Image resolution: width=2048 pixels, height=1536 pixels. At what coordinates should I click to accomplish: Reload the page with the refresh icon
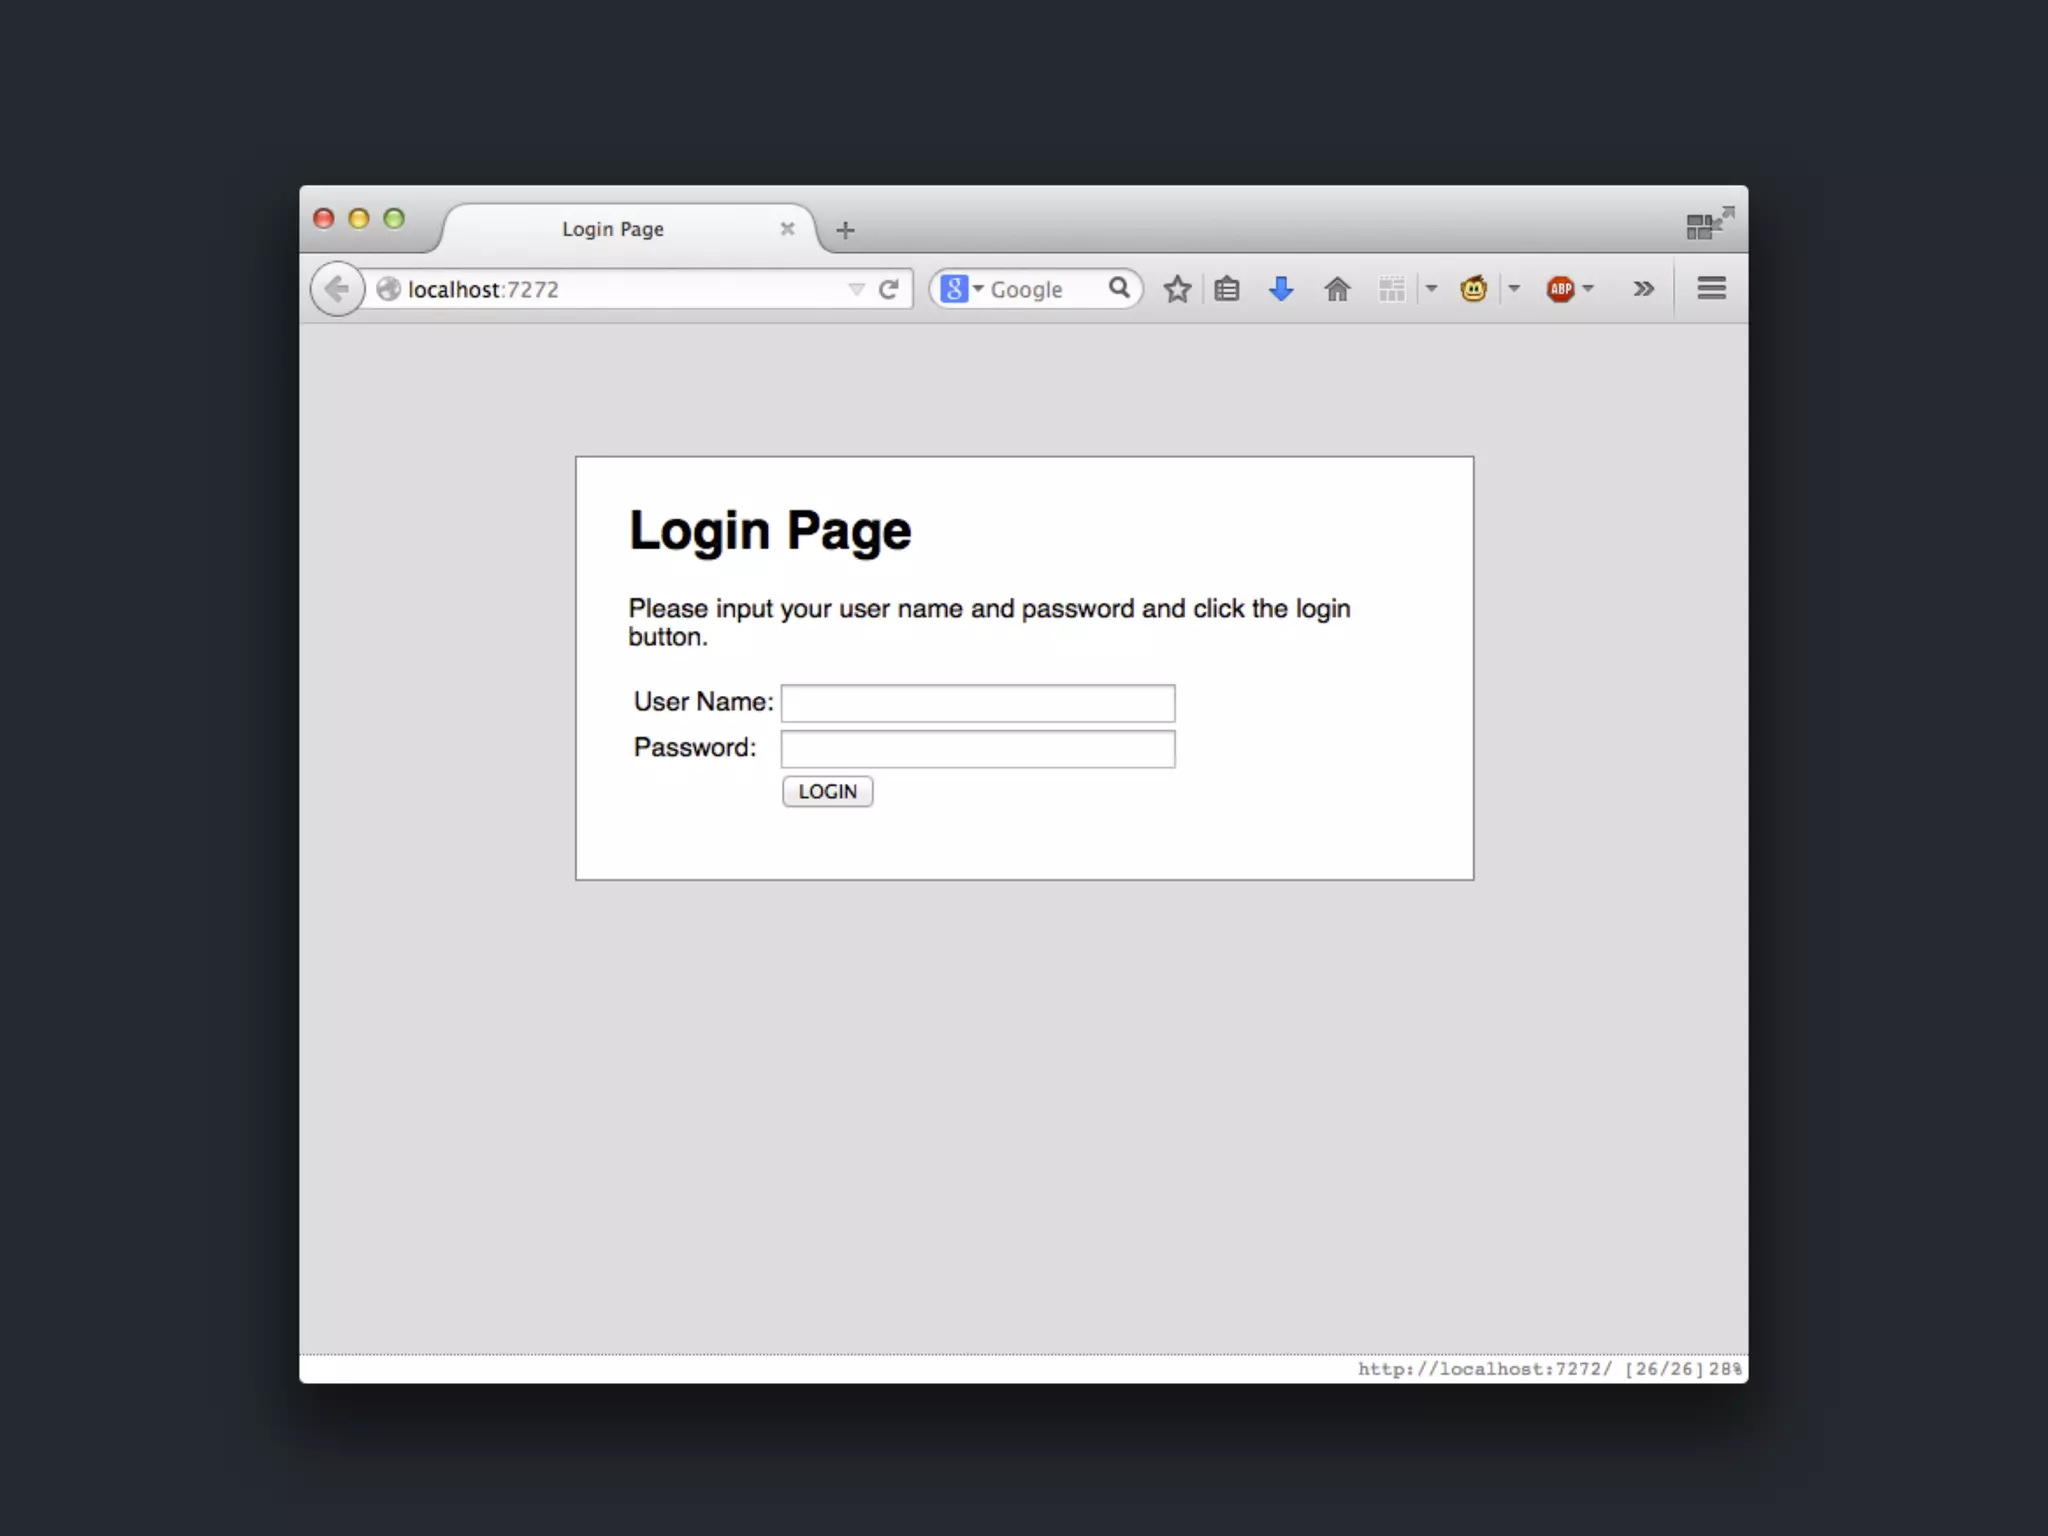(888, 289)
